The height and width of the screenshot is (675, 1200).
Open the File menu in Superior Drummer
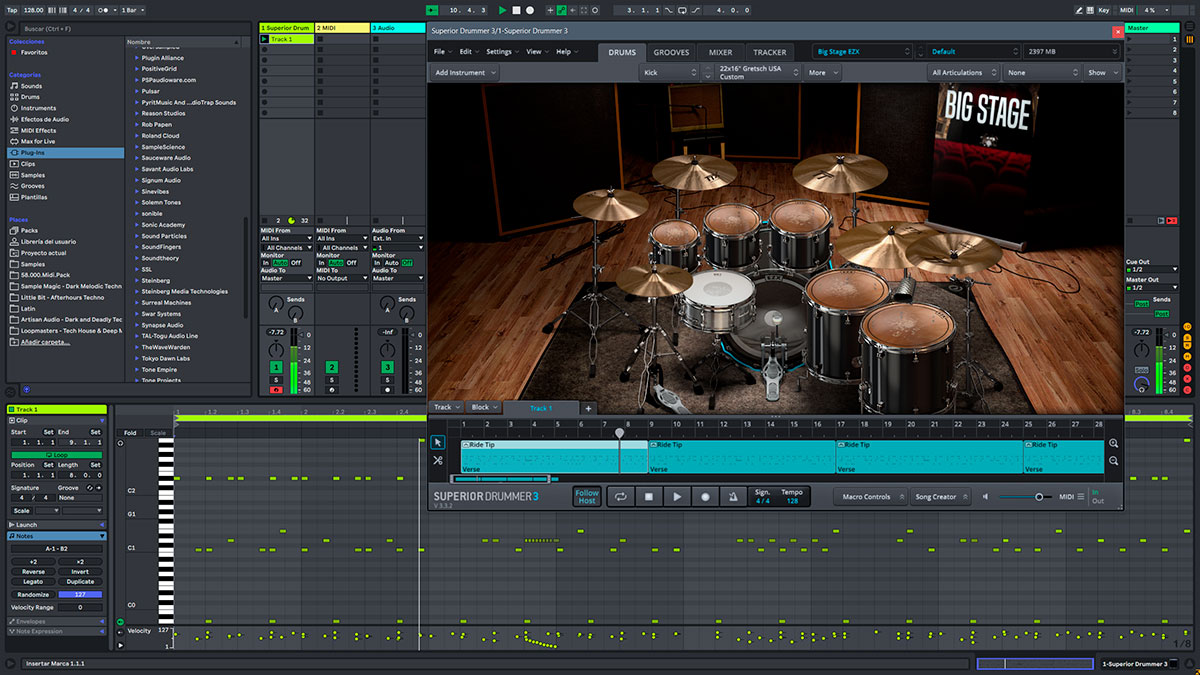(441, 52)
